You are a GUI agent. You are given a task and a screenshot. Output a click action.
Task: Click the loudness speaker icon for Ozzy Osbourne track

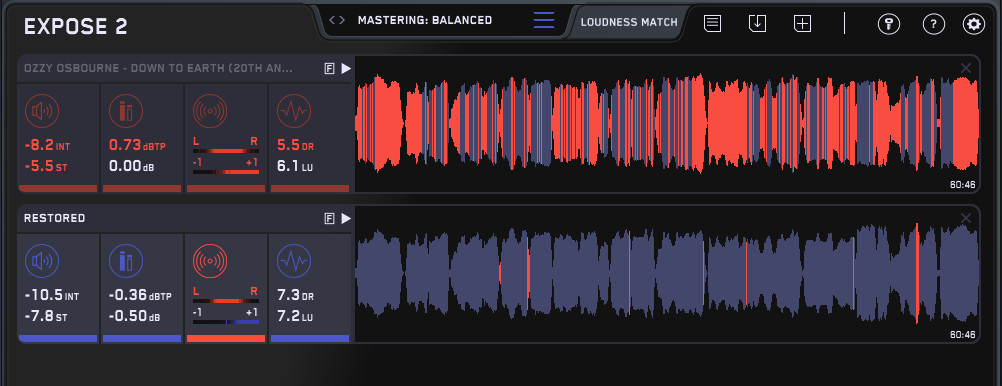(42, 111)
